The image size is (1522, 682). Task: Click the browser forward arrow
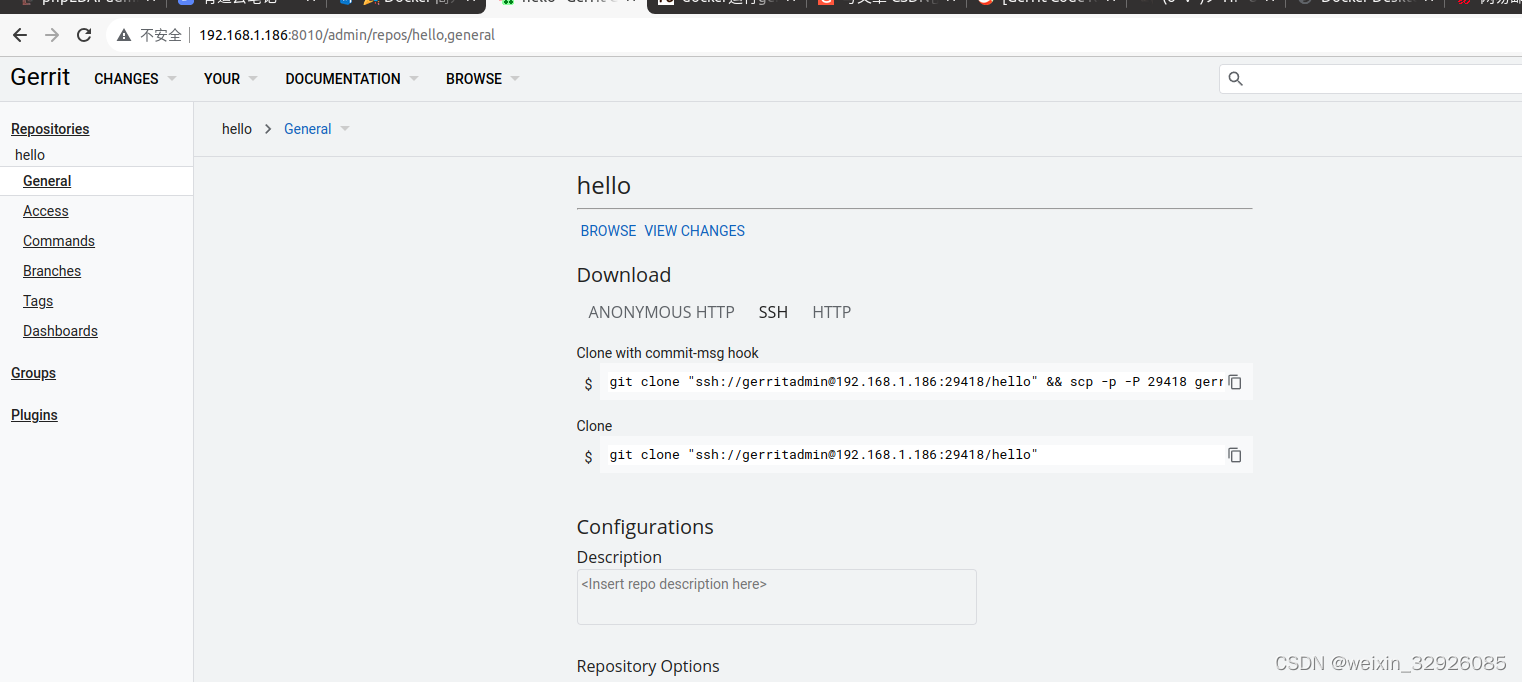click(x=51, y=34)
